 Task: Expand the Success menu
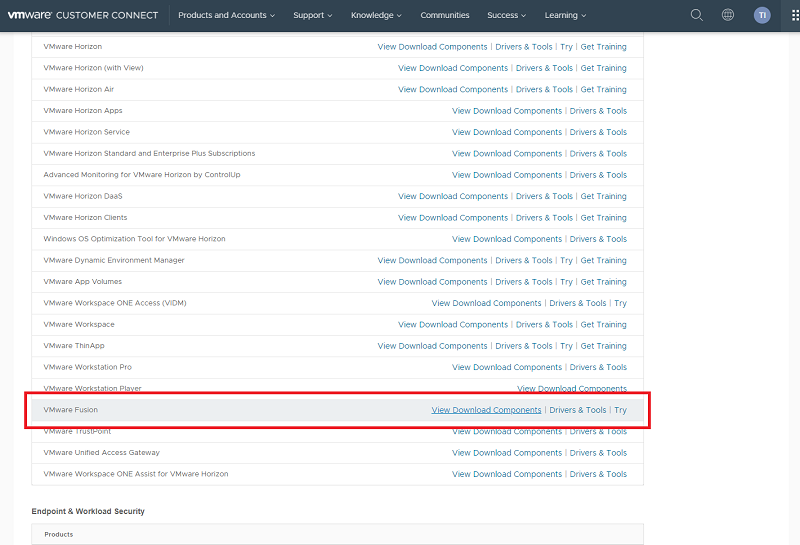pyautogui.click(x=506, y=15)
